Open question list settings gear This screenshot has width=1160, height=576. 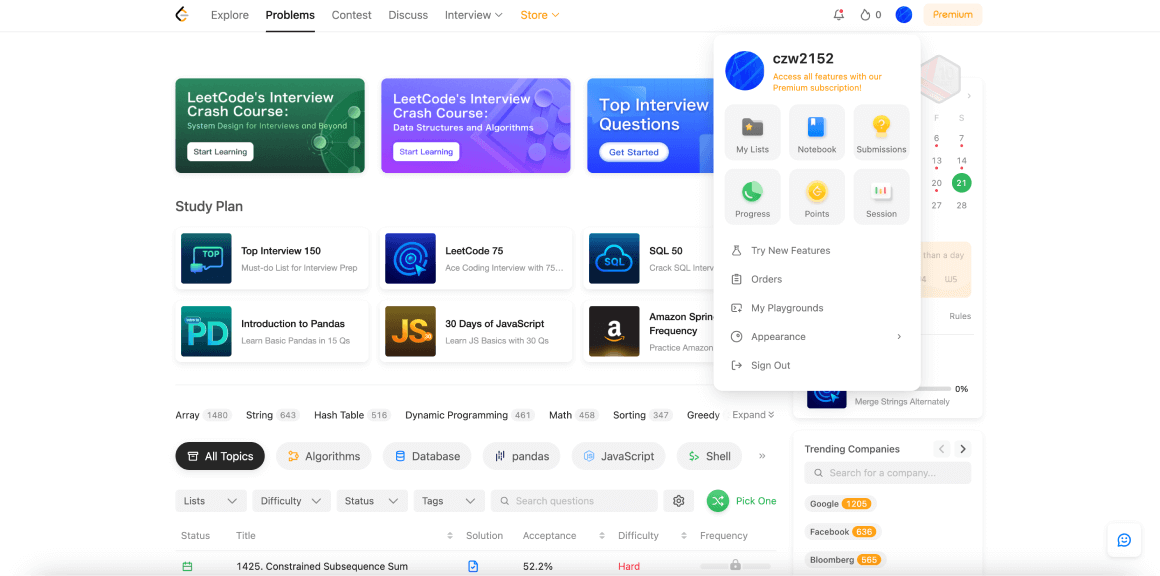(679, 501)
